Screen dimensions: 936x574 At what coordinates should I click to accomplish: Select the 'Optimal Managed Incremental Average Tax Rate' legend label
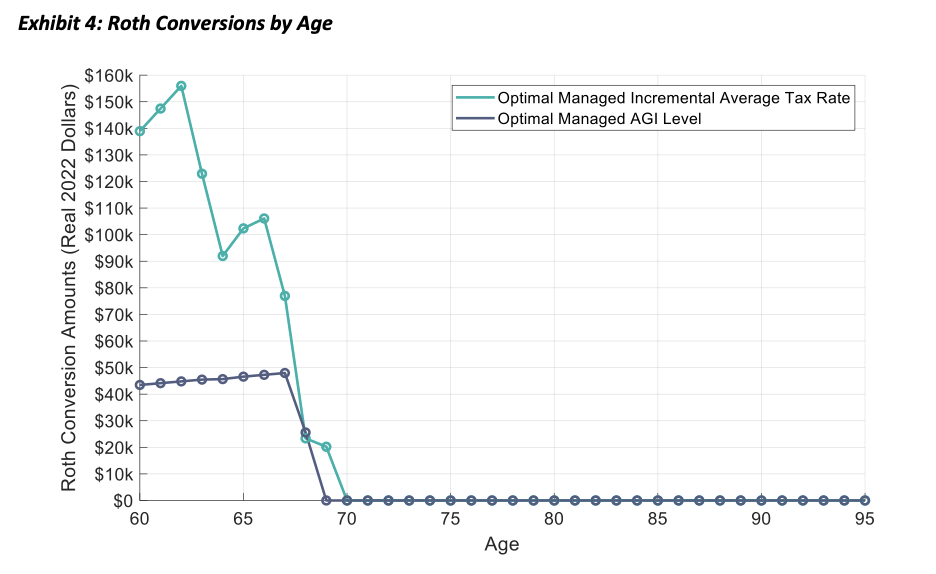tap(673, 98)
